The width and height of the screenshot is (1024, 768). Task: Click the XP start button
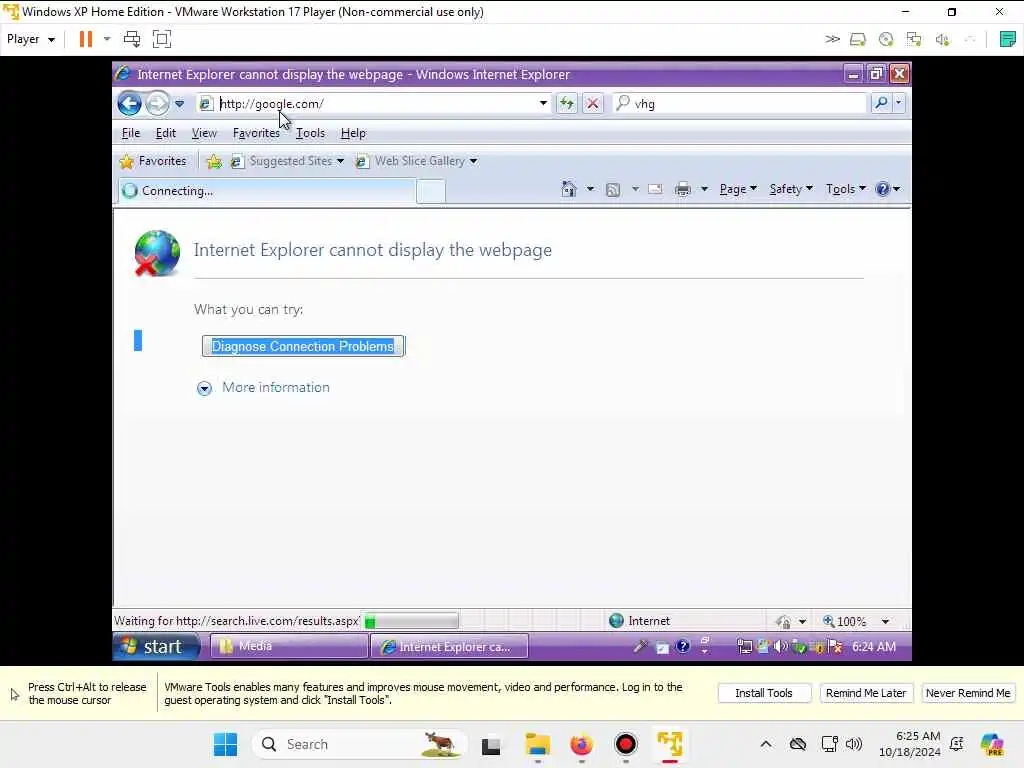(157, 647)
